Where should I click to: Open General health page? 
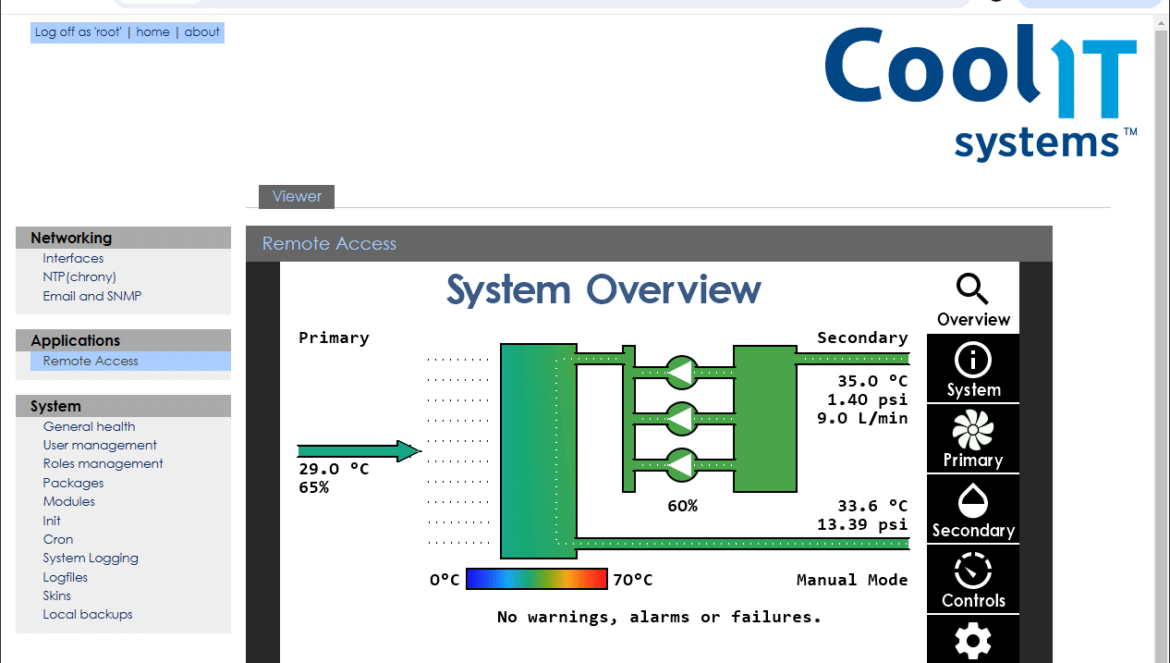click(x=89, y=427)
